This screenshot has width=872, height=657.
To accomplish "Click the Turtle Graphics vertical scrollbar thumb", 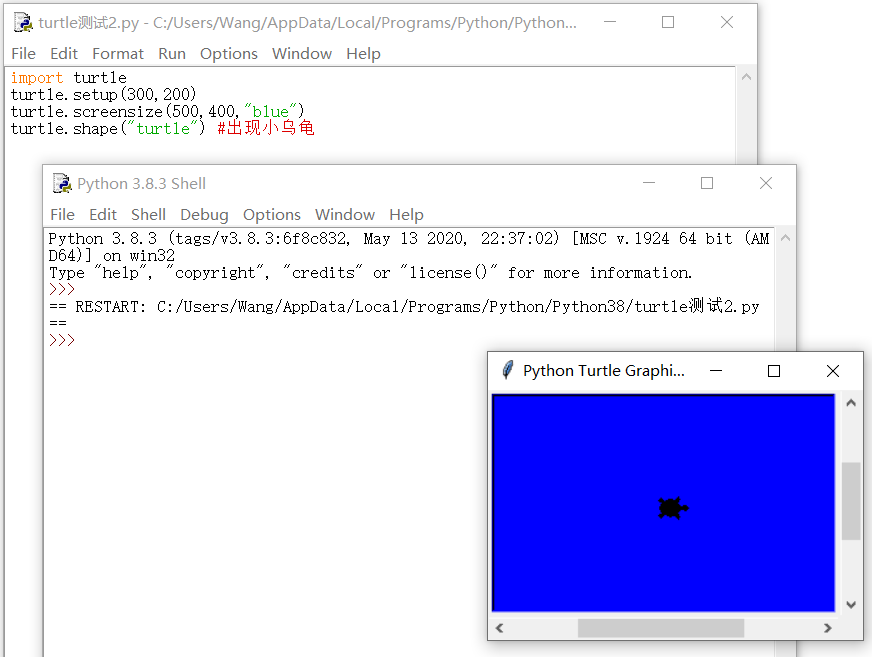I will [x=851, y=501].
